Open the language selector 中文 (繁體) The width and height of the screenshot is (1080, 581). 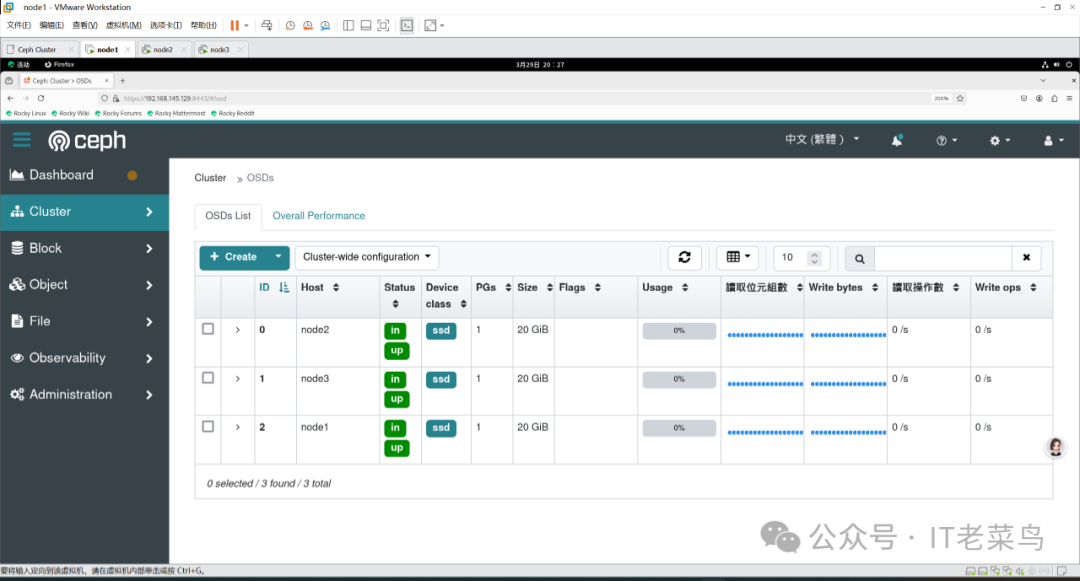(x=822, y=140)
